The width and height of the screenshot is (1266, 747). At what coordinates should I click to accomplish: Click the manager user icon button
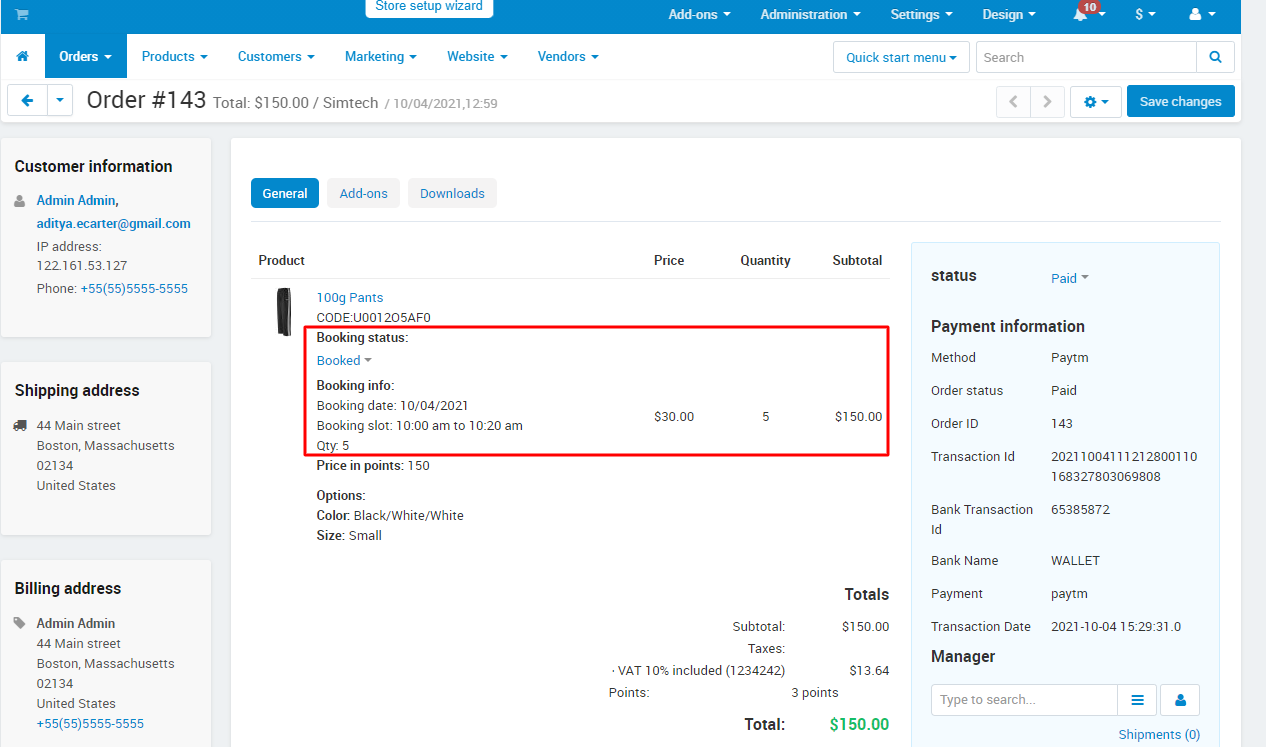coord(1180,700)
